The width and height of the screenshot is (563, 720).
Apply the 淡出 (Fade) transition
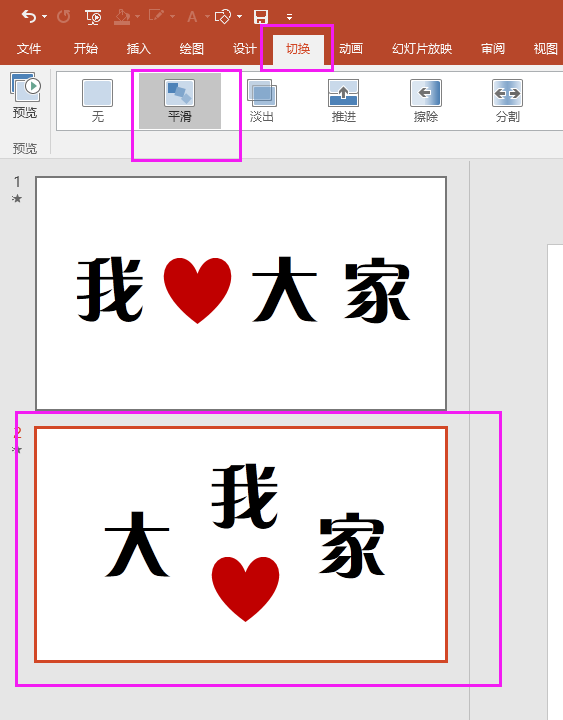[x=262, y=101]
